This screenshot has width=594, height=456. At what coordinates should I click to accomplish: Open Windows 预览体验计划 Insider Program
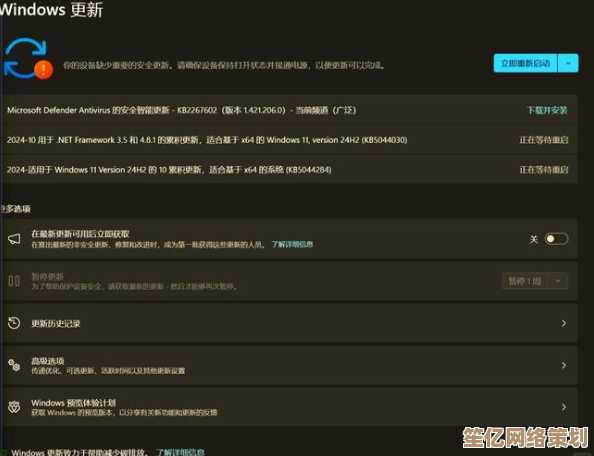289,407
